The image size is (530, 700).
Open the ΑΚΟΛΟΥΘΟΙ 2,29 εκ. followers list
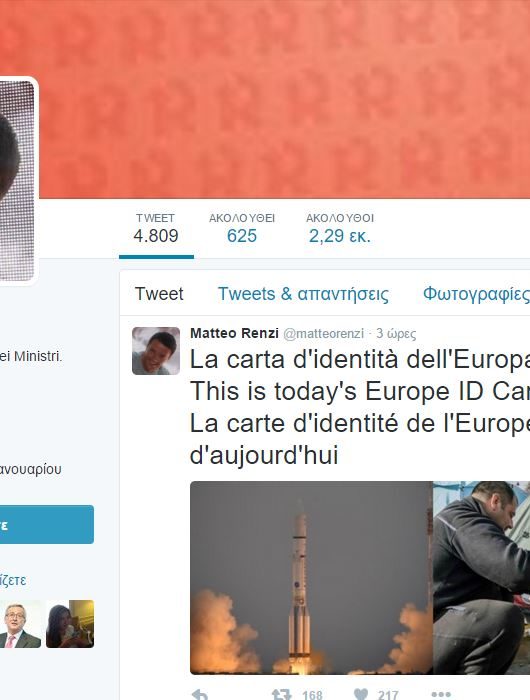pyautogui.click(x=340, y=229)
